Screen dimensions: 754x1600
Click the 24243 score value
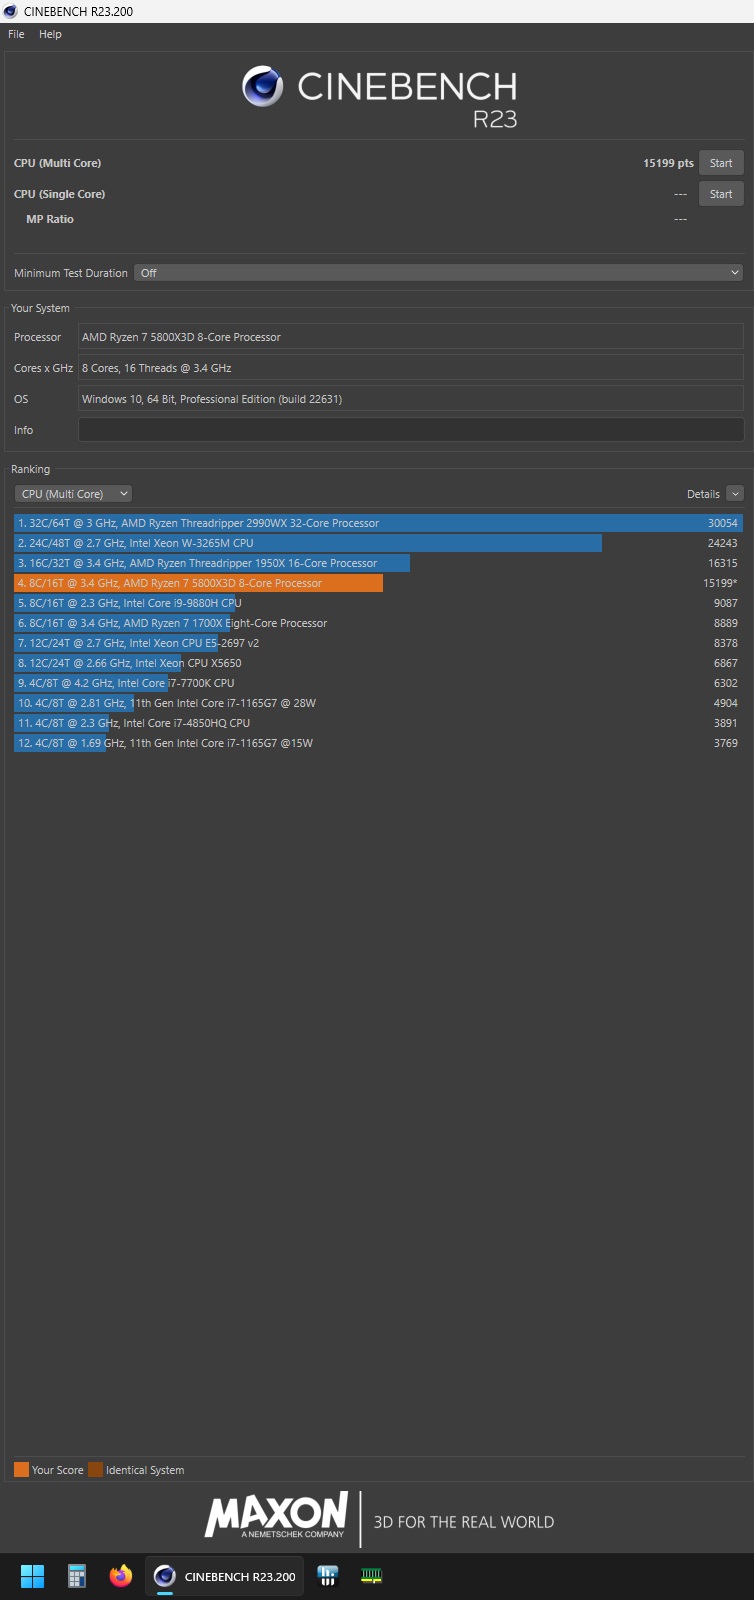(x=723, y=543)
